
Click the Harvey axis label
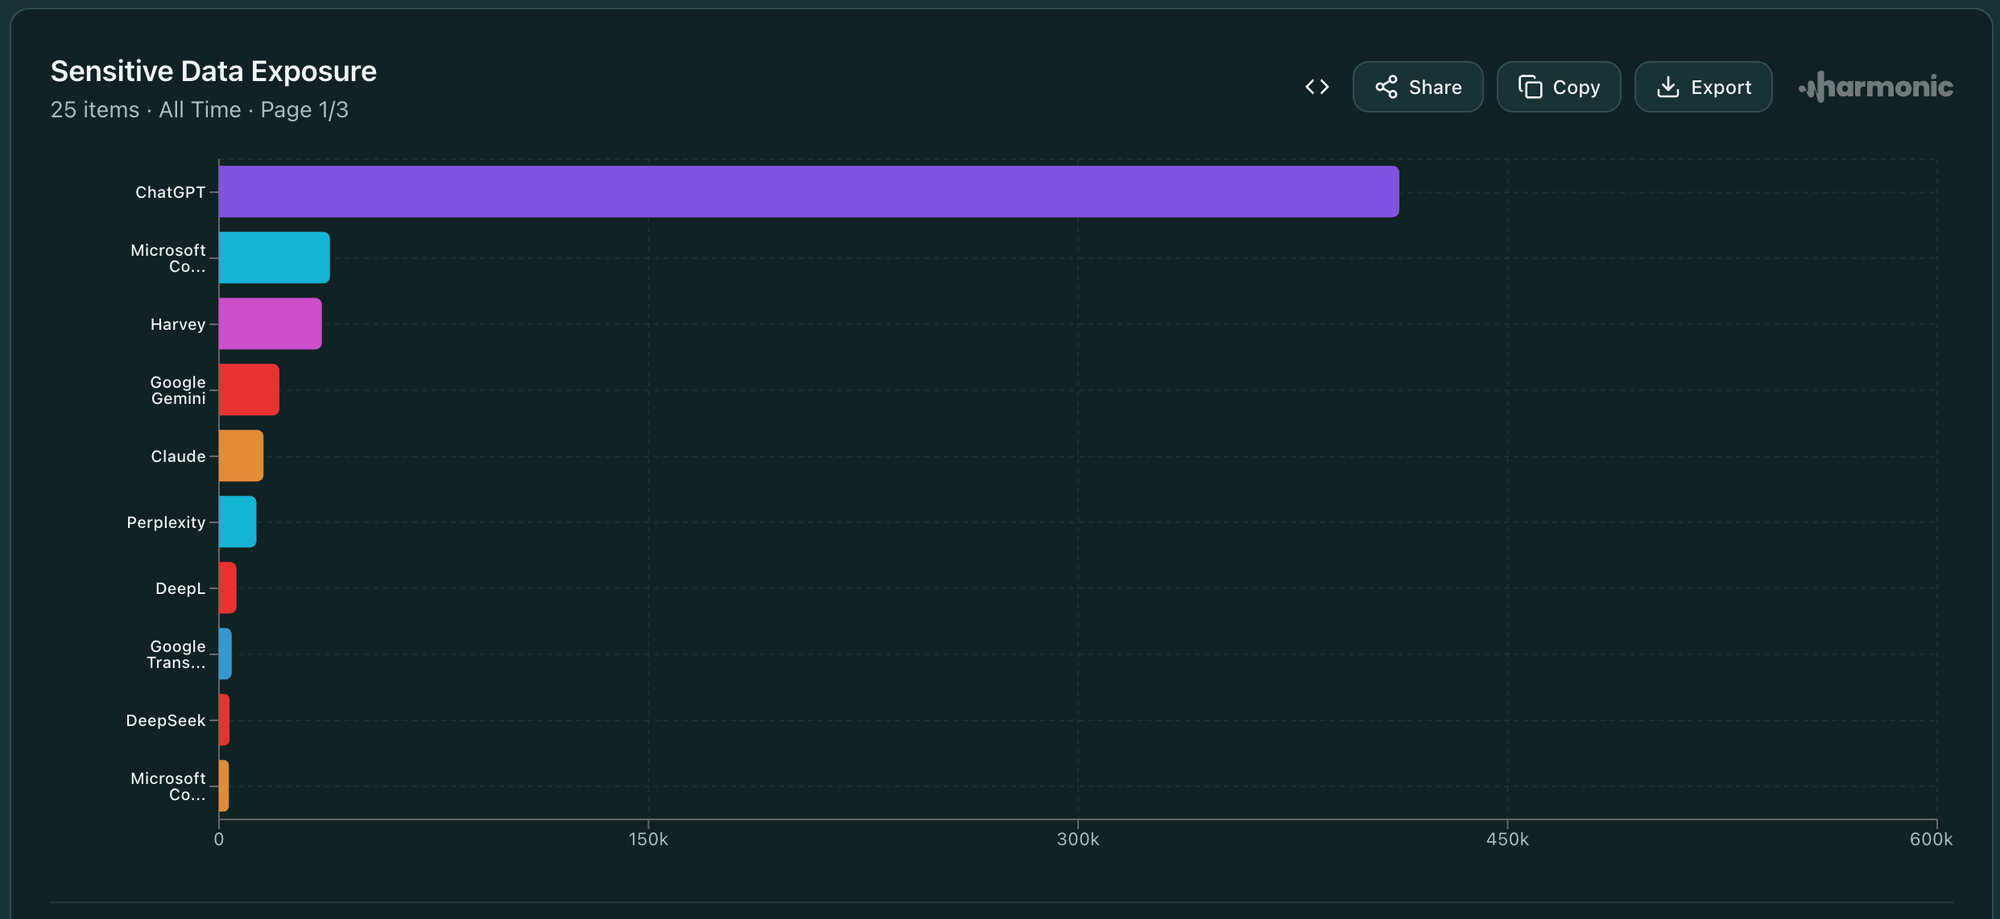[x=177, y=324]
